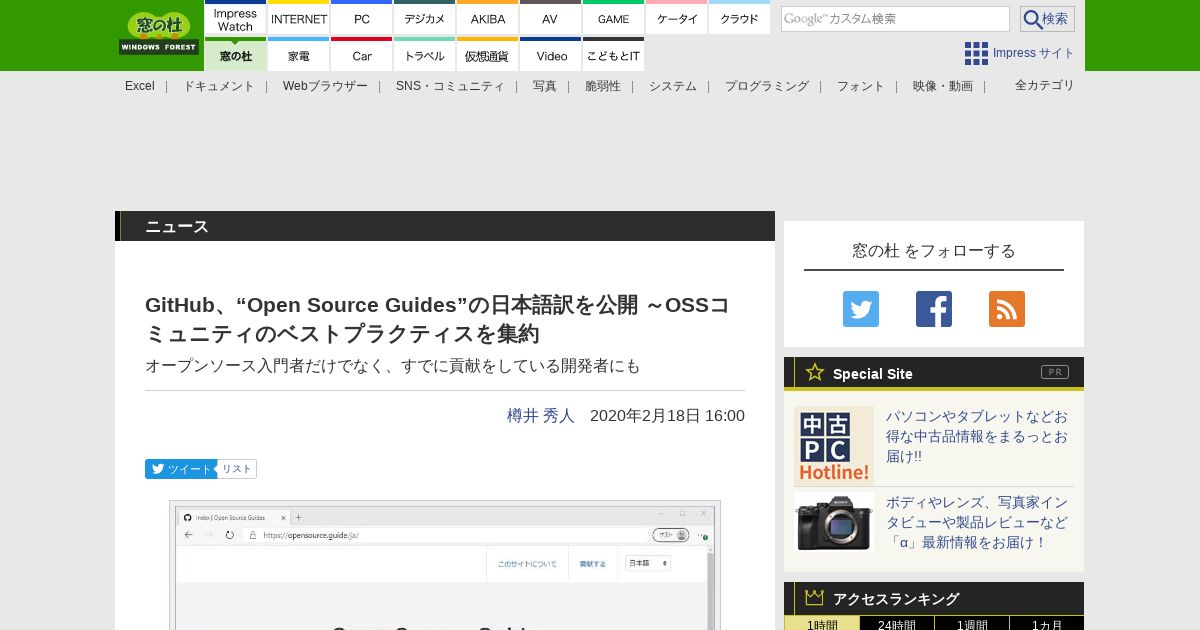Open the article browser screenshot image
The width and height of the screenshot is (1200, 630).
(x=444, y=565)
